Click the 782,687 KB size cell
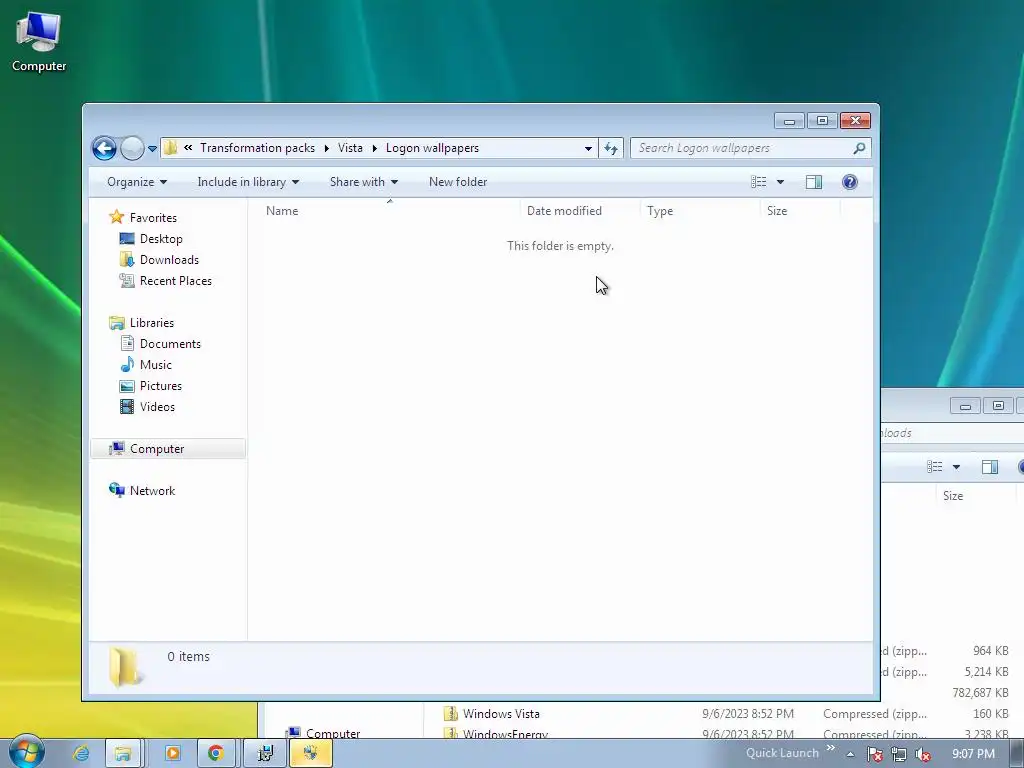Viewport: 1024px width, 768px height. (x=980, y=692)
